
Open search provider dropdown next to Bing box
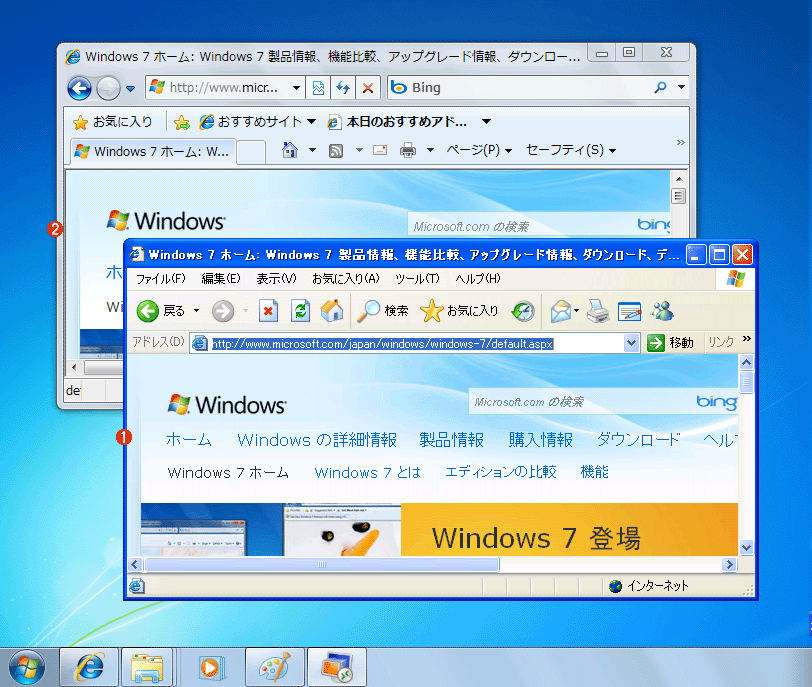pos(681,87)
